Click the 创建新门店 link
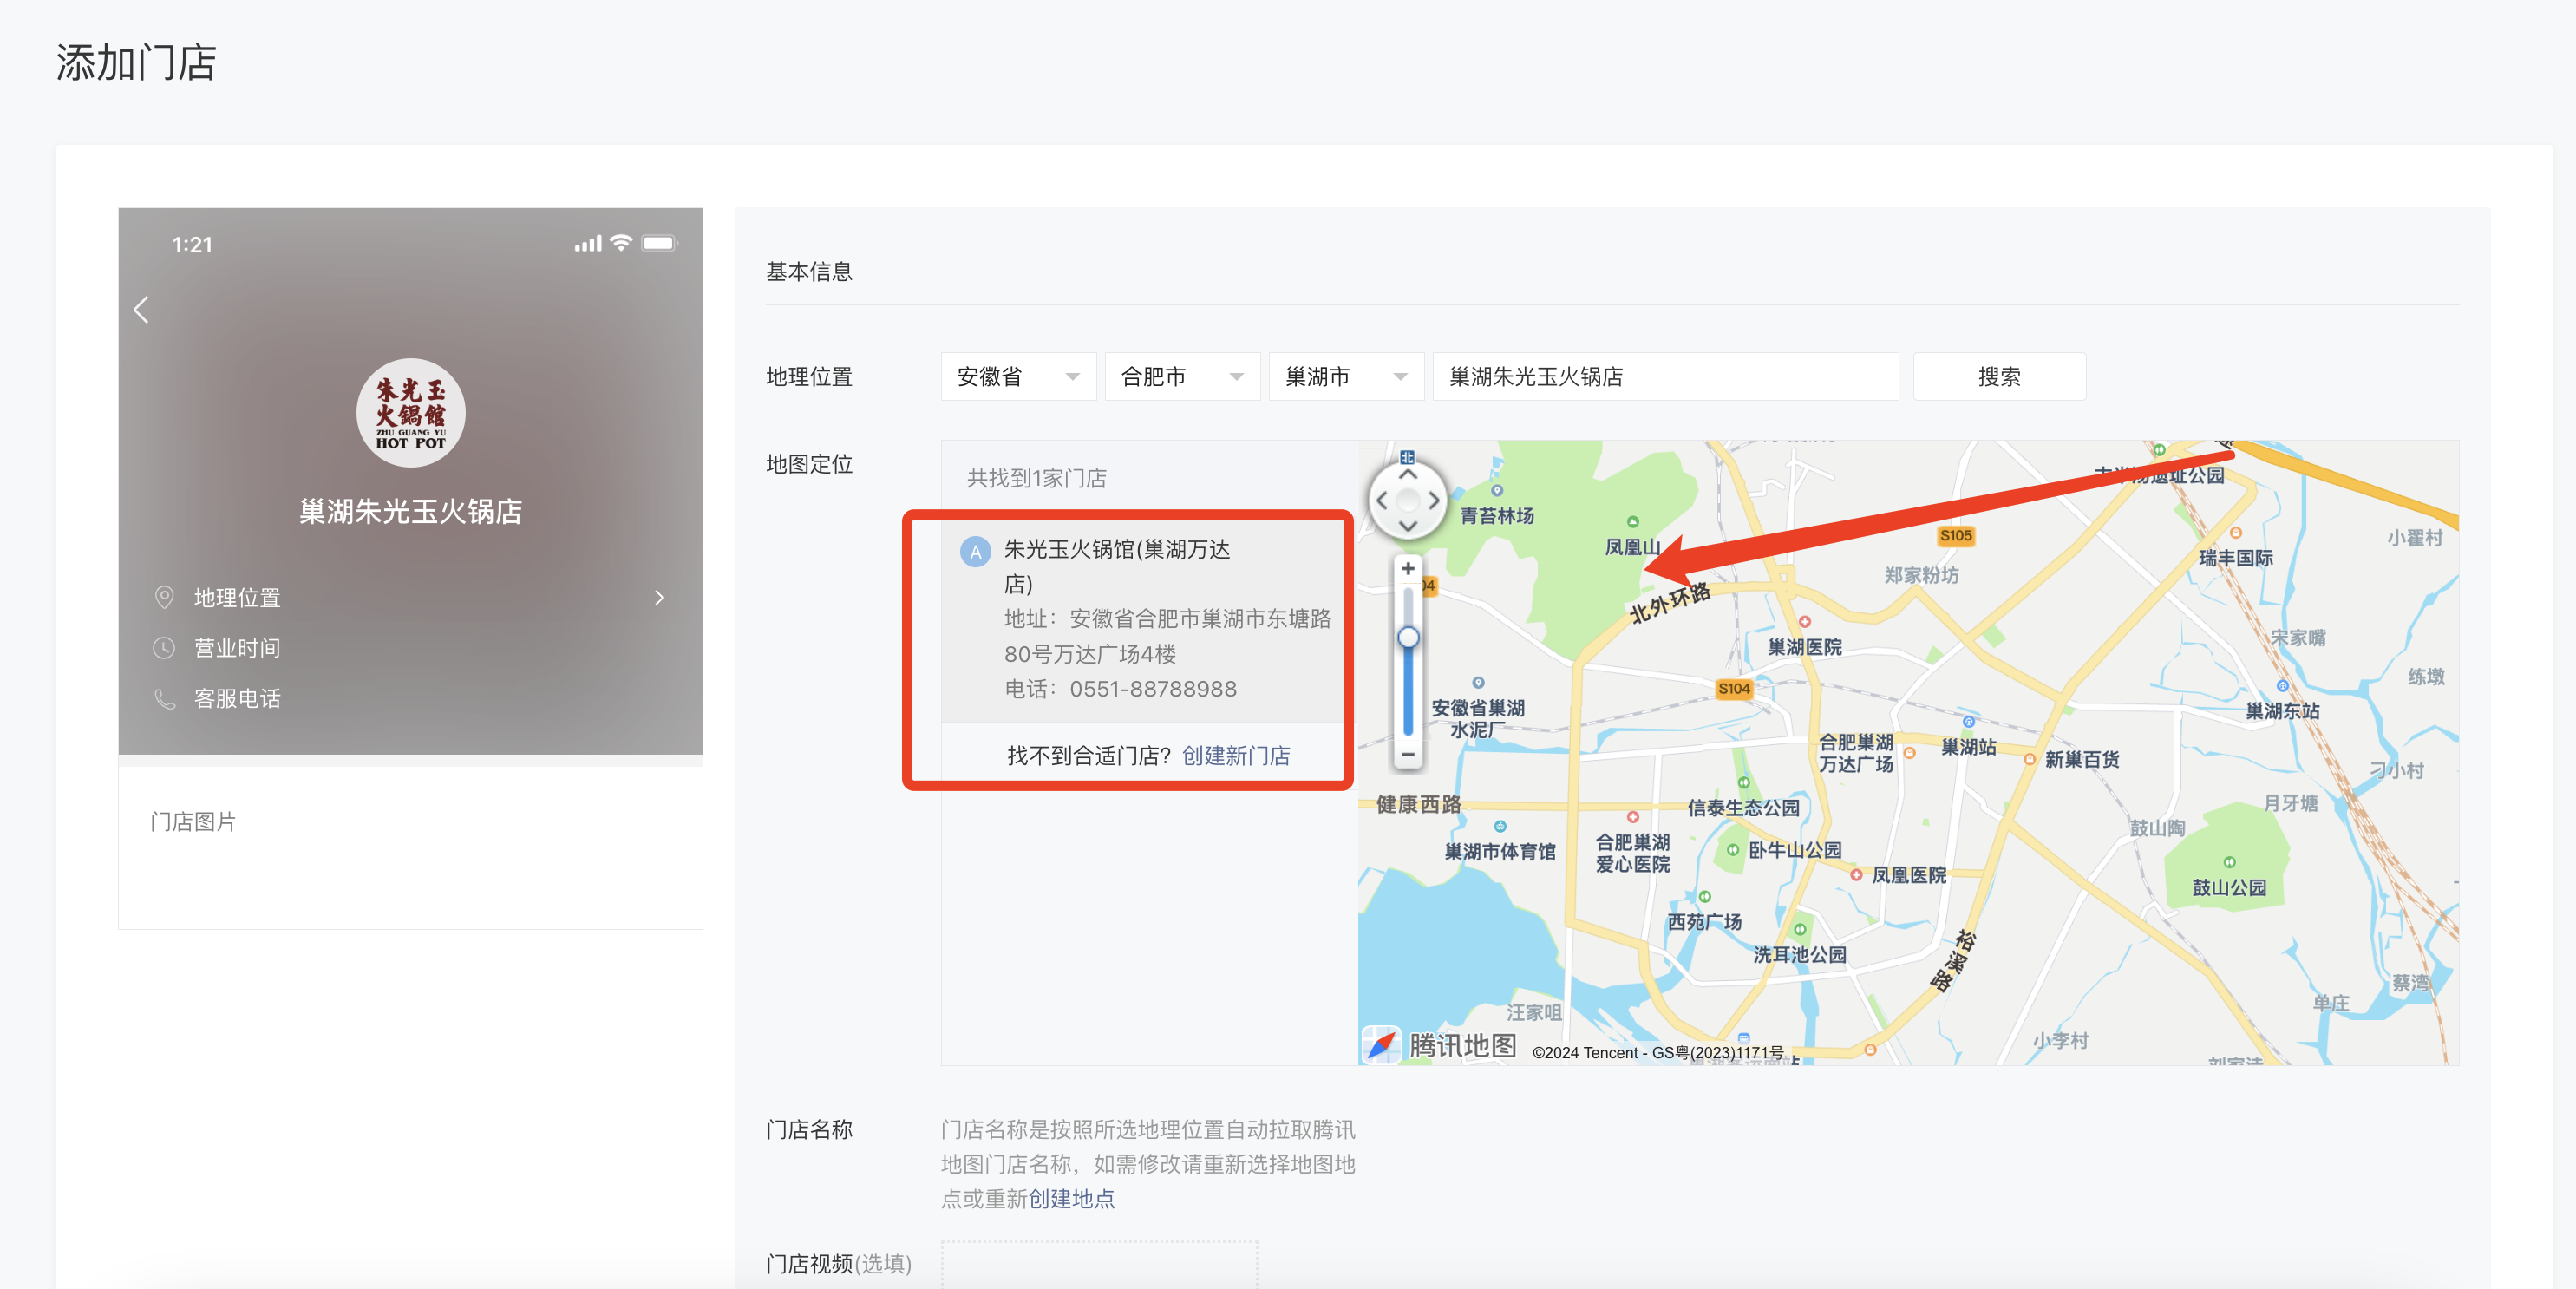This screenshot has width=2576, height=1289. coord(1236,755)
